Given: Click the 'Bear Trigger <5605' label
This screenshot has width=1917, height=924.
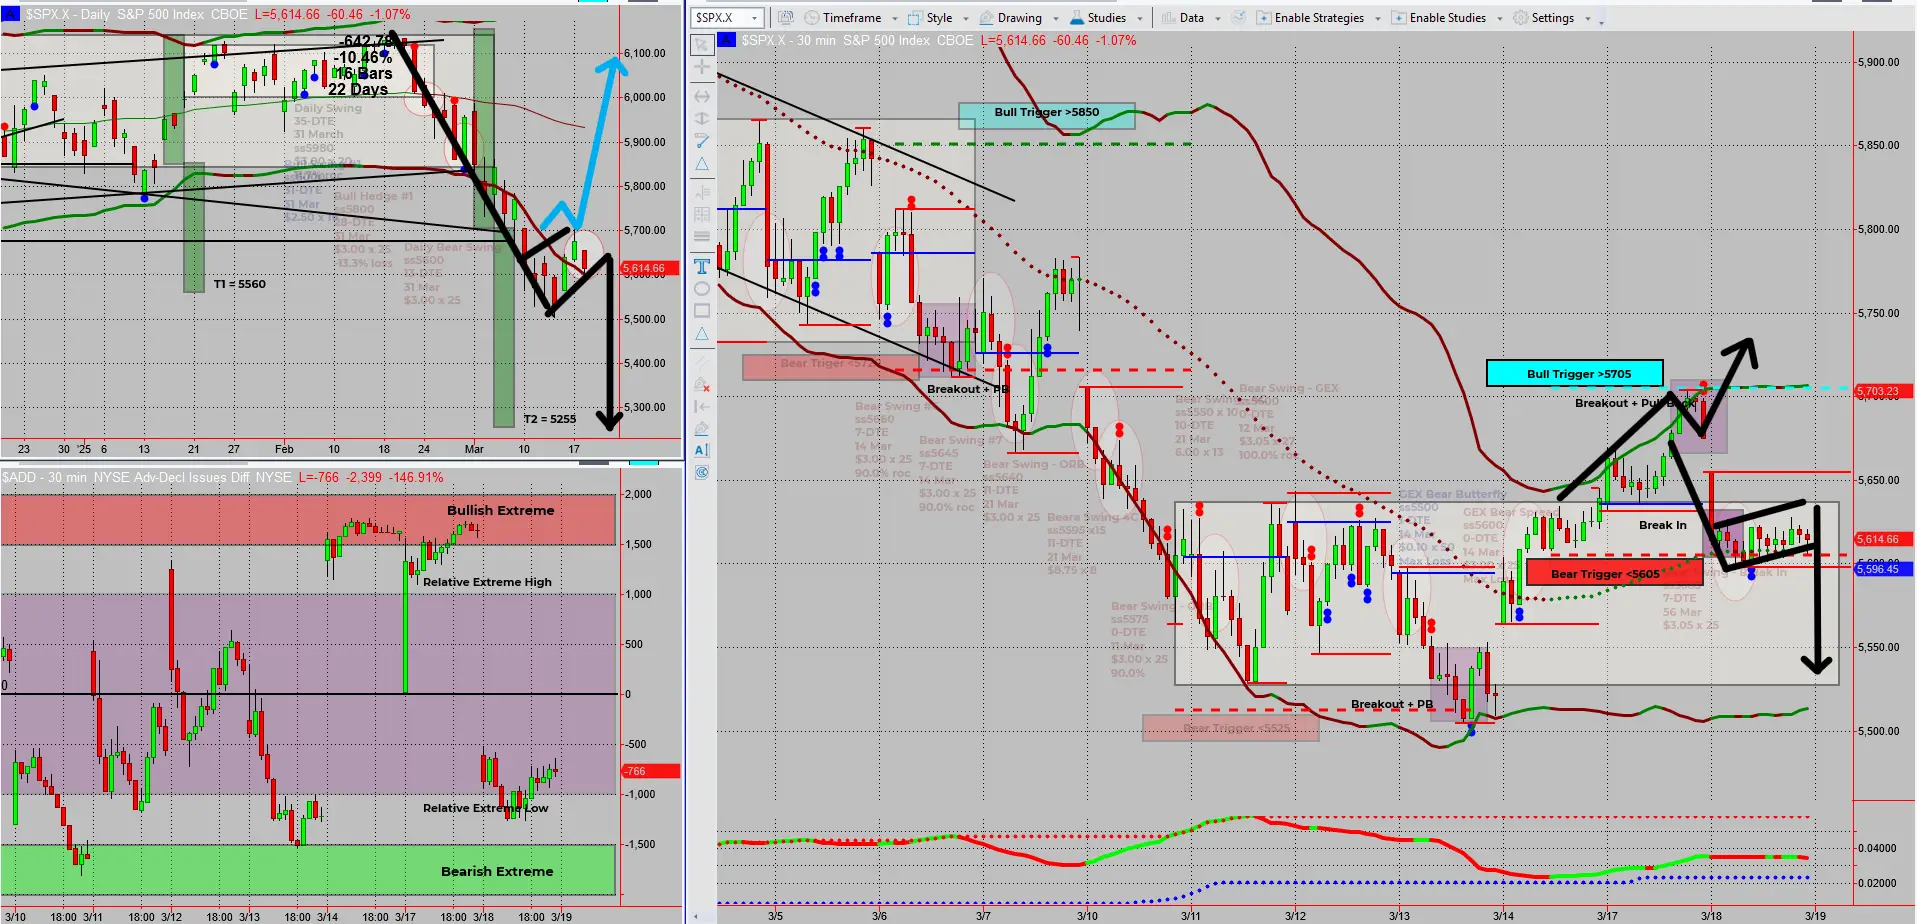Looking at the screenshot, I should [1604, 574].
